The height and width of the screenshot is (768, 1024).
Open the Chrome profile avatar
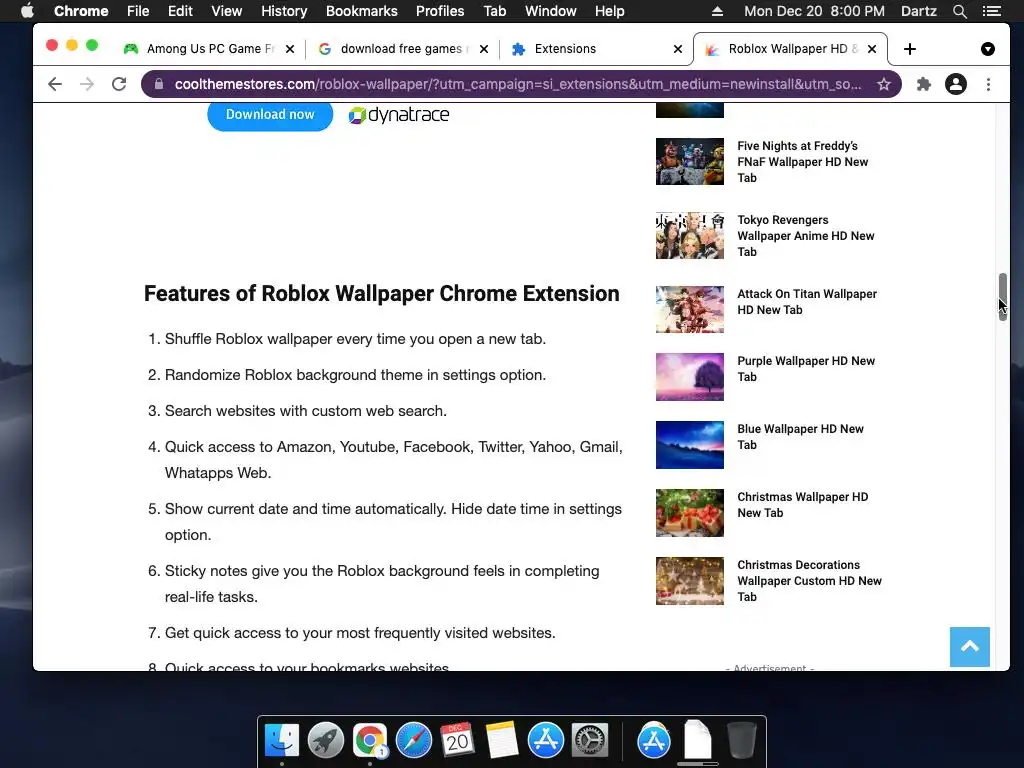pos(955,84)
